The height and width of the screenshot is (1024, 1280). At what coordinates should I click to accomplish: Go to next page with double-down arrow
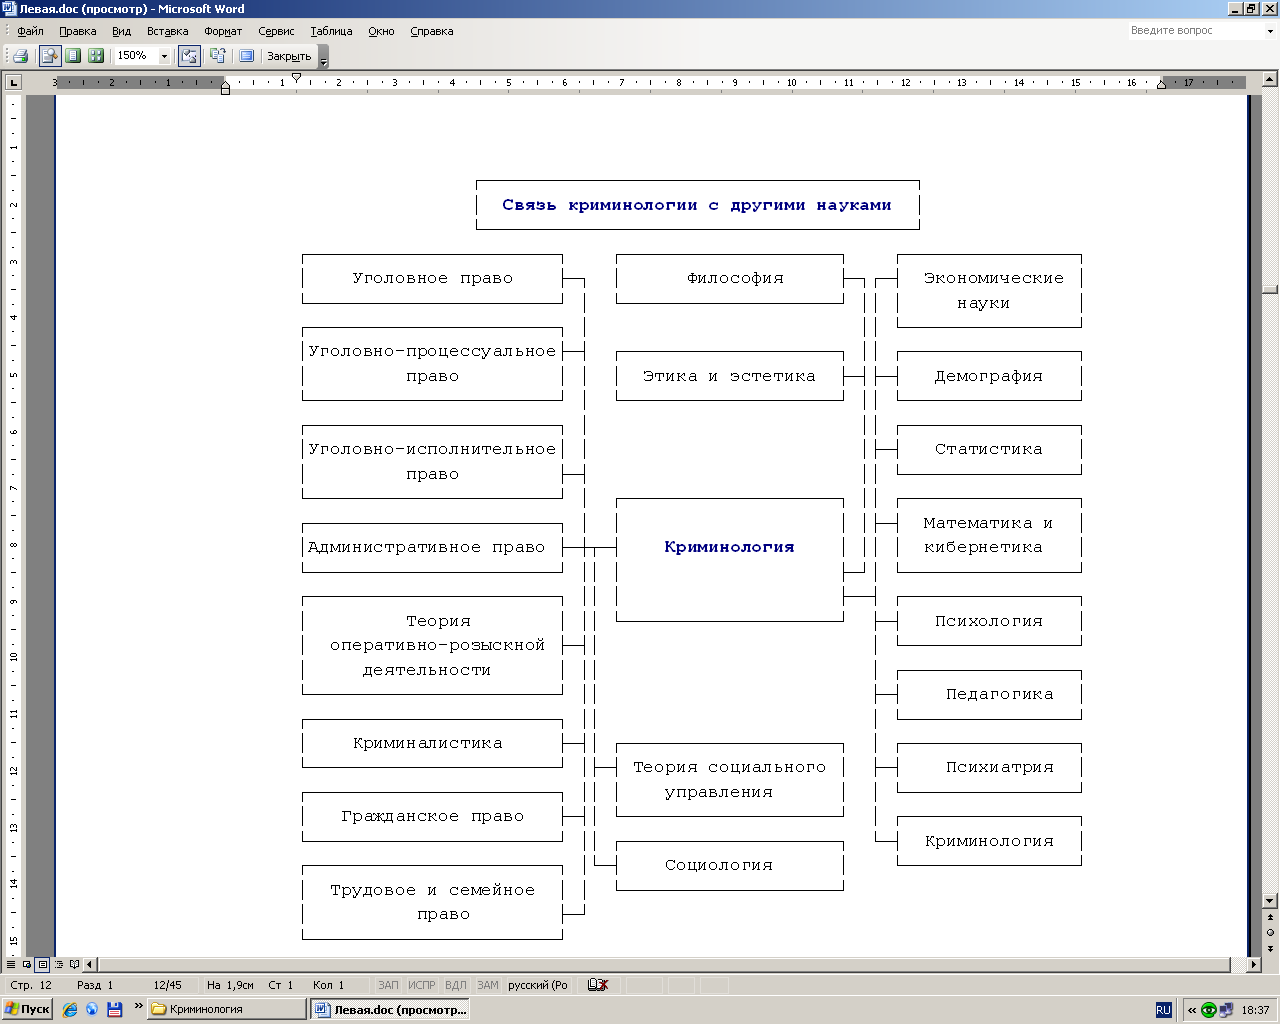[x=1270, y=948]
